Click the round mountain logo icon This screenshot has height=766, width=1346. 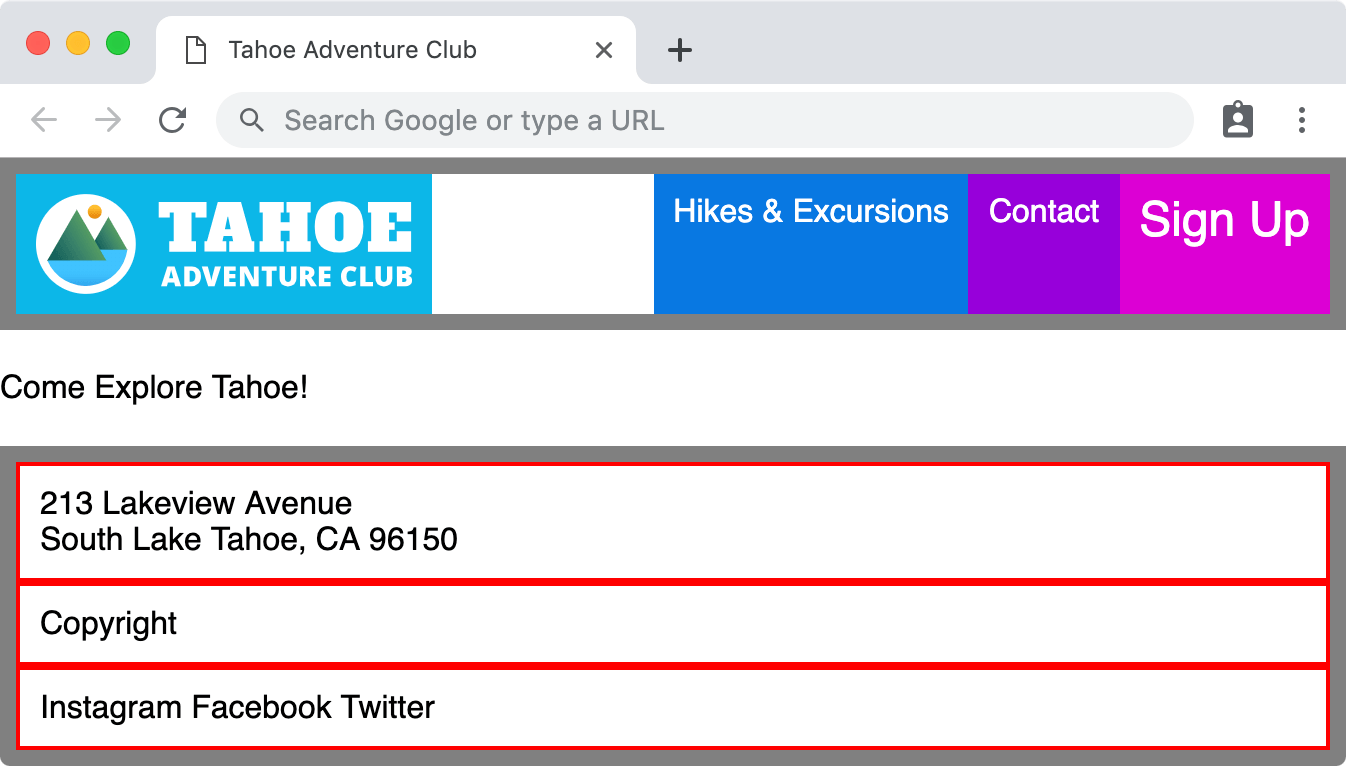point(86,244)
